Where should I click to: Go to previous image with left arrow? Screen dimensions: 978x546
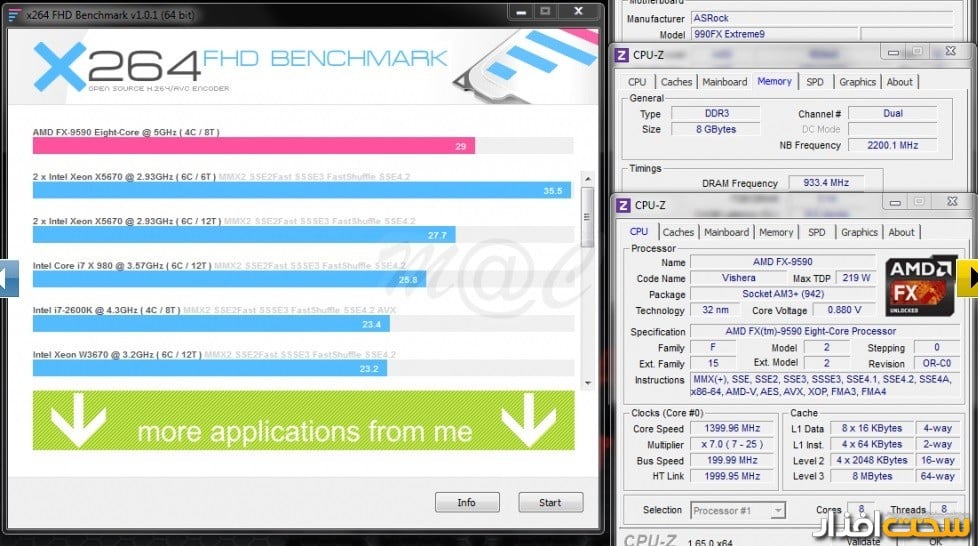(x=9, y=278)
